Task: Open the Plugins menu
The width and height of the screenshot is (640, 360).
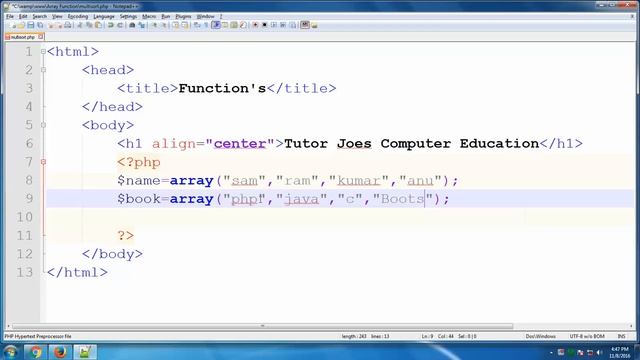Action: point(183,16)
